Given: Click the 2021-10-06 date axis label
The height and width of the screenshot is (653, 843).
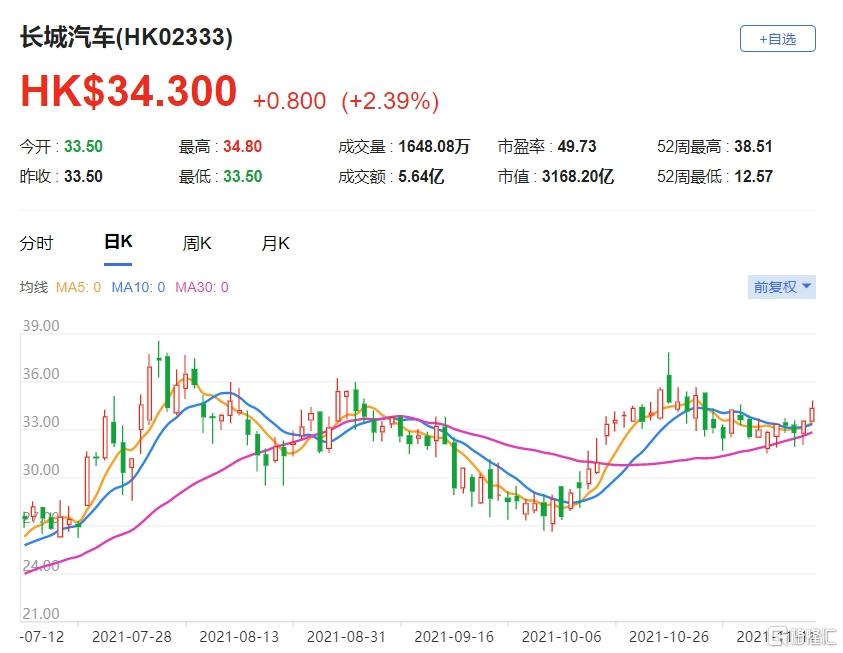Looking at the screenshot, I should point(561,637).
